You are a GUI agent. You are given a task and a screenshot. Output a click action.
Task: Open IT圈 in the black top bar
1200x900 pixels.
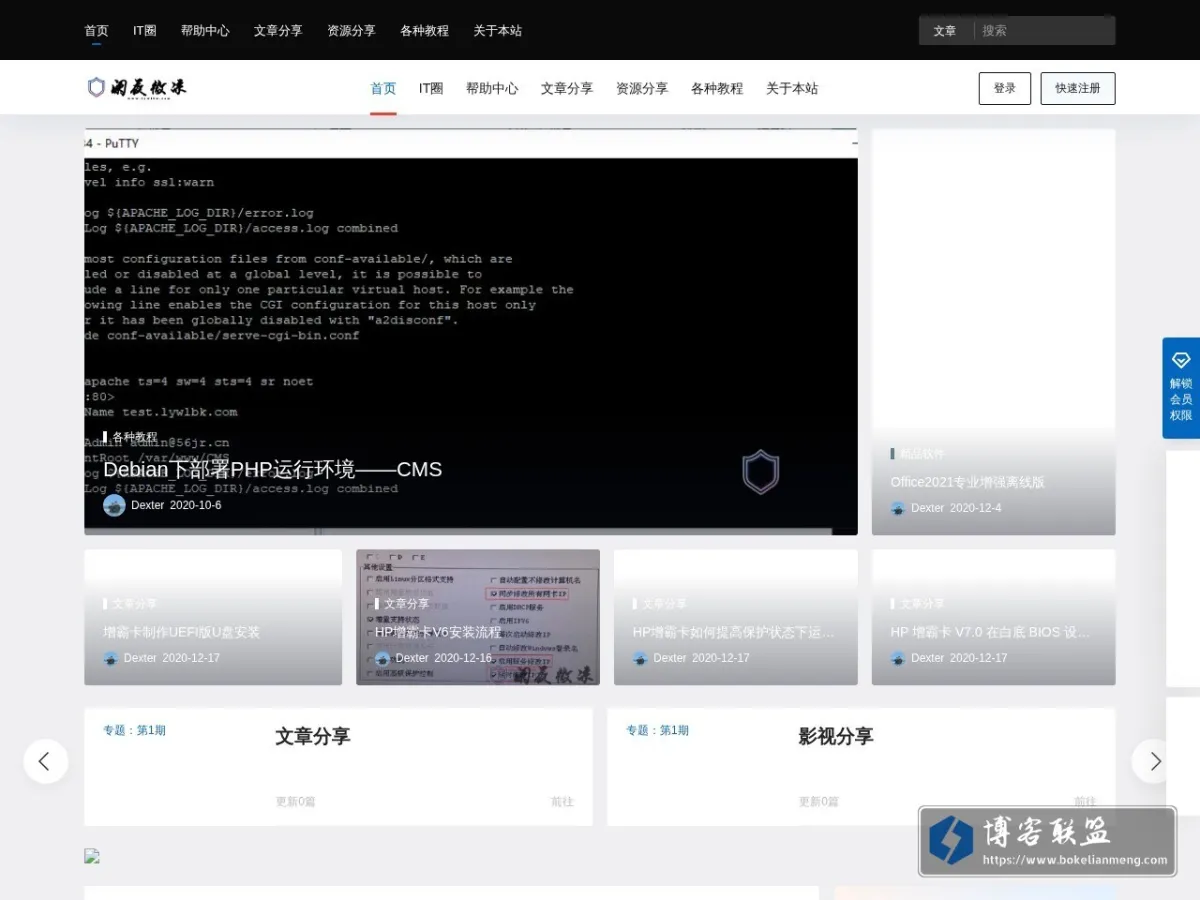(x=145, y=31)
